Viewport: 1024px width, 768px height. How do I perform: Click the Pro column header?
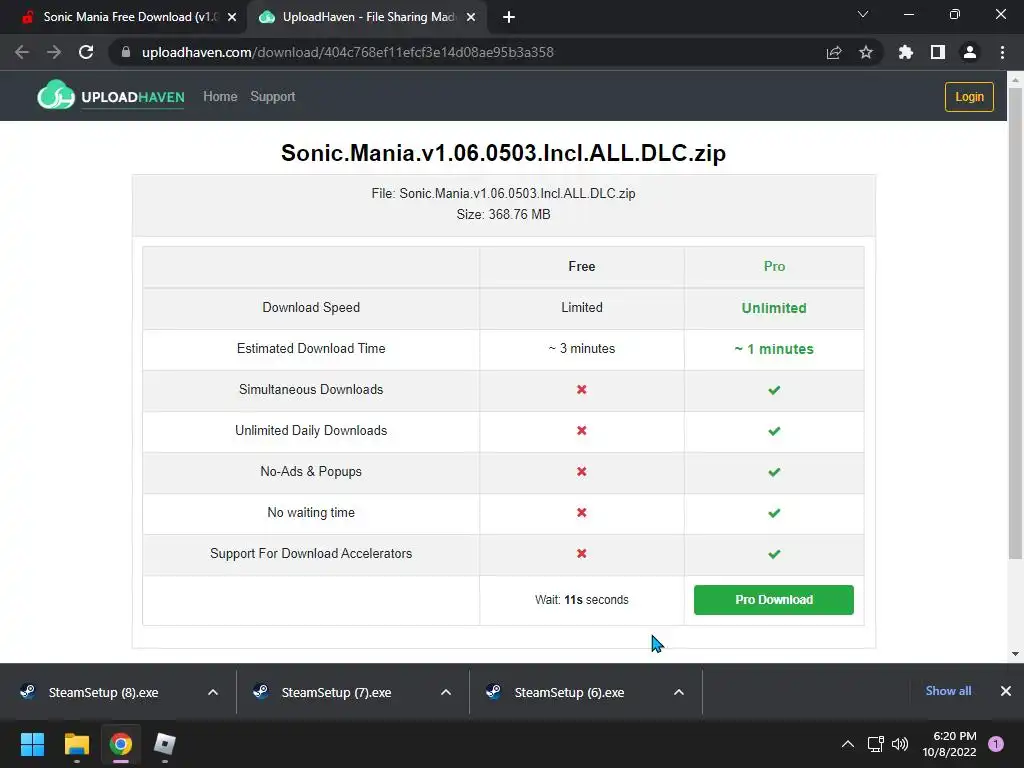pyautogui.click(x=775, y=266)
